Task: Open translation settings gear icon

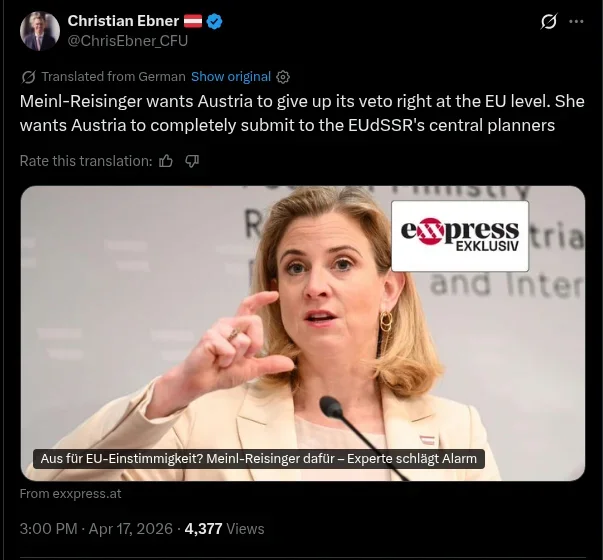Action: point(283,77)
